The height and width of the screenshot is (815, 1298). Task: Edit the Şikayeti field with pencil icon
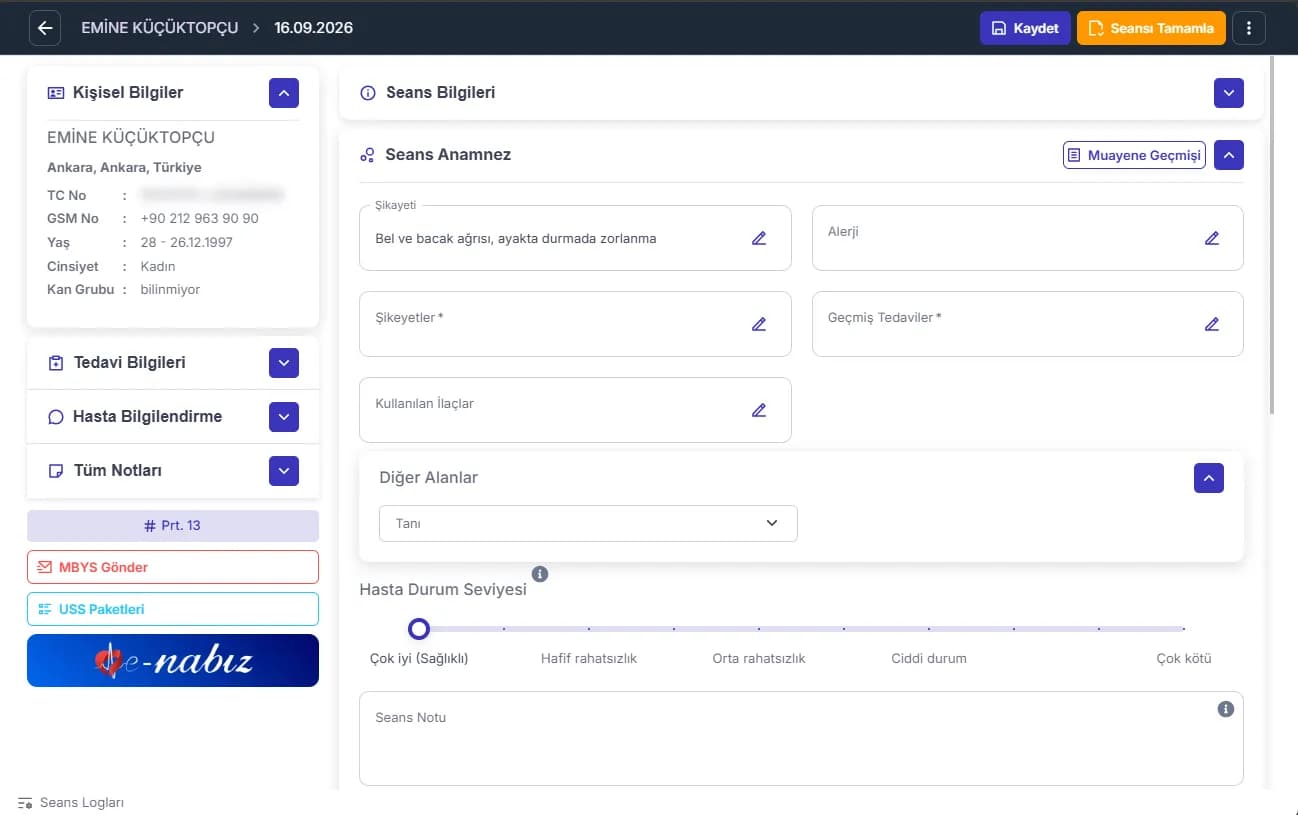pyautogui.click(x=759, y=238)
